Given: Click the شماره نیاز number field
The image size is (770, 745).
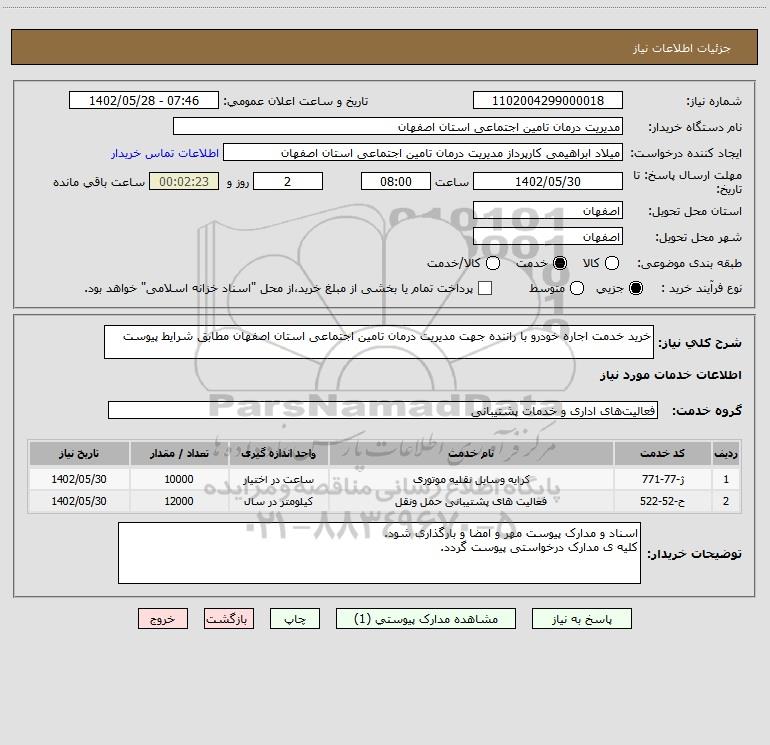Looking at the screenshot, I should (548, 100).
